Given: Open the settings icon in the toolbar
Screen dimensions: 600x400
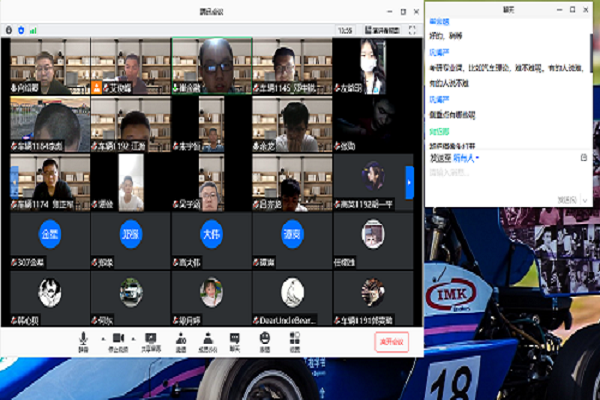Looking at the screenshot, I should pyautogui.click(x=295, y=339).
